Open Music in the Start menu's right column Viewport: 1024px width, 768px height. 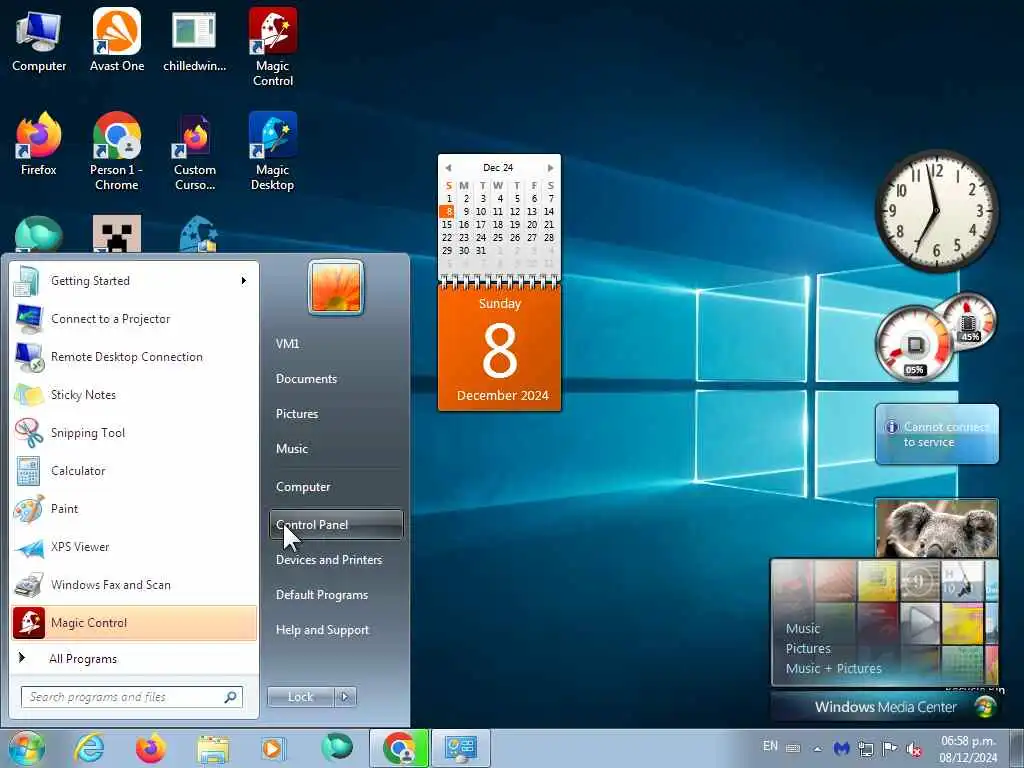(x=336, y=449)
